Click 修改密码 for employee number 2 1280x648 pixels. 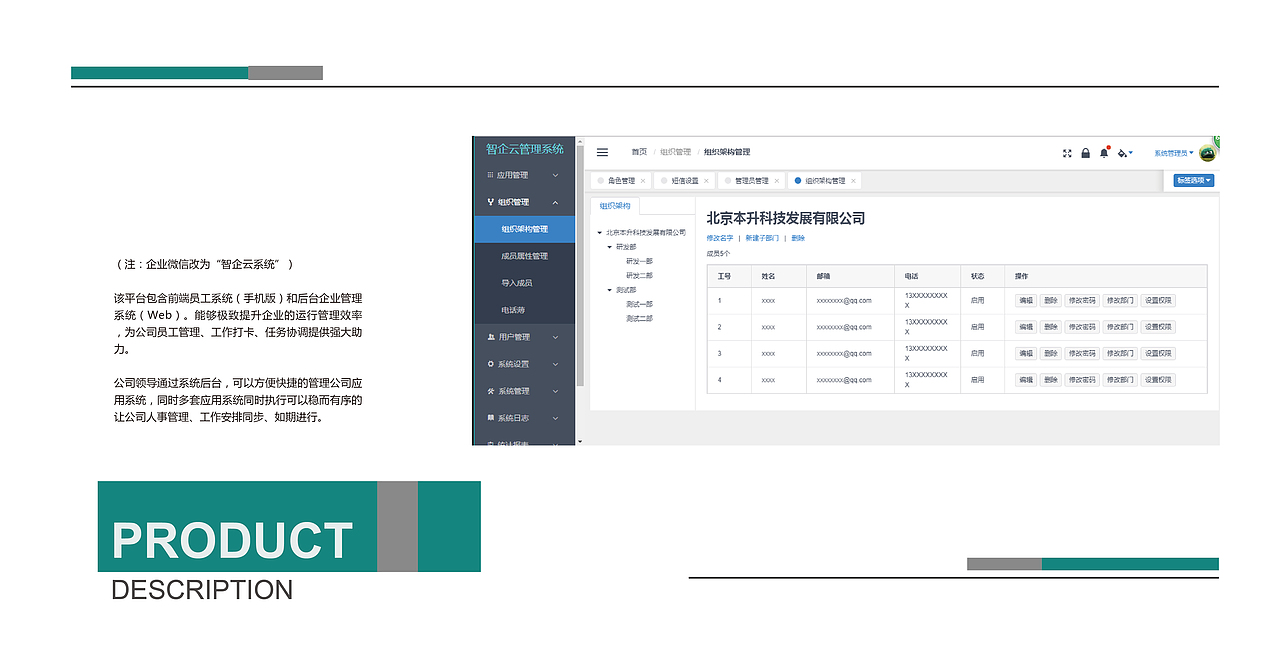(x=1082, y=327)
